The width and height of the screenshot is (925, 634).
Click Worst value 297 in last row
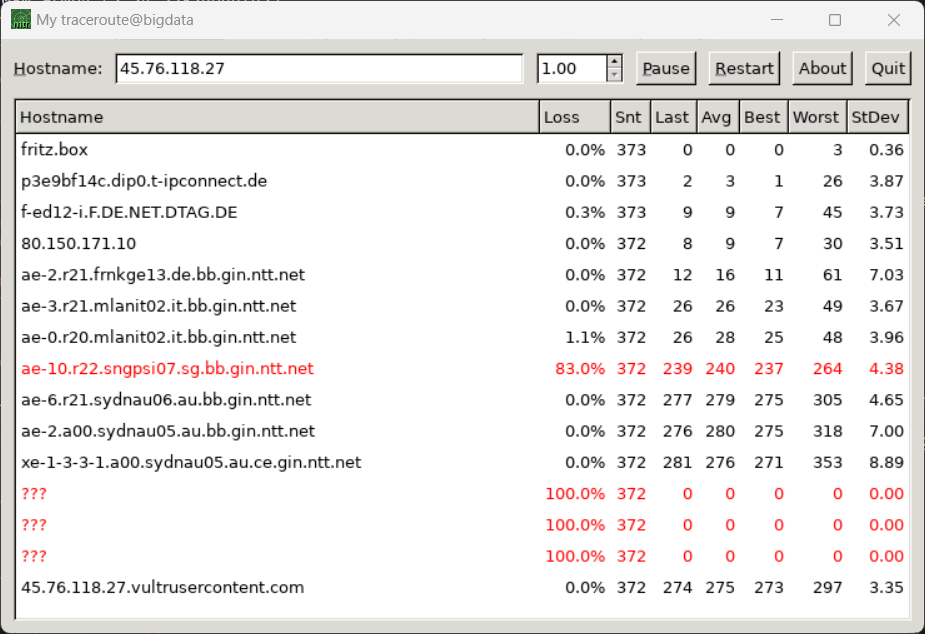(827, 587)
